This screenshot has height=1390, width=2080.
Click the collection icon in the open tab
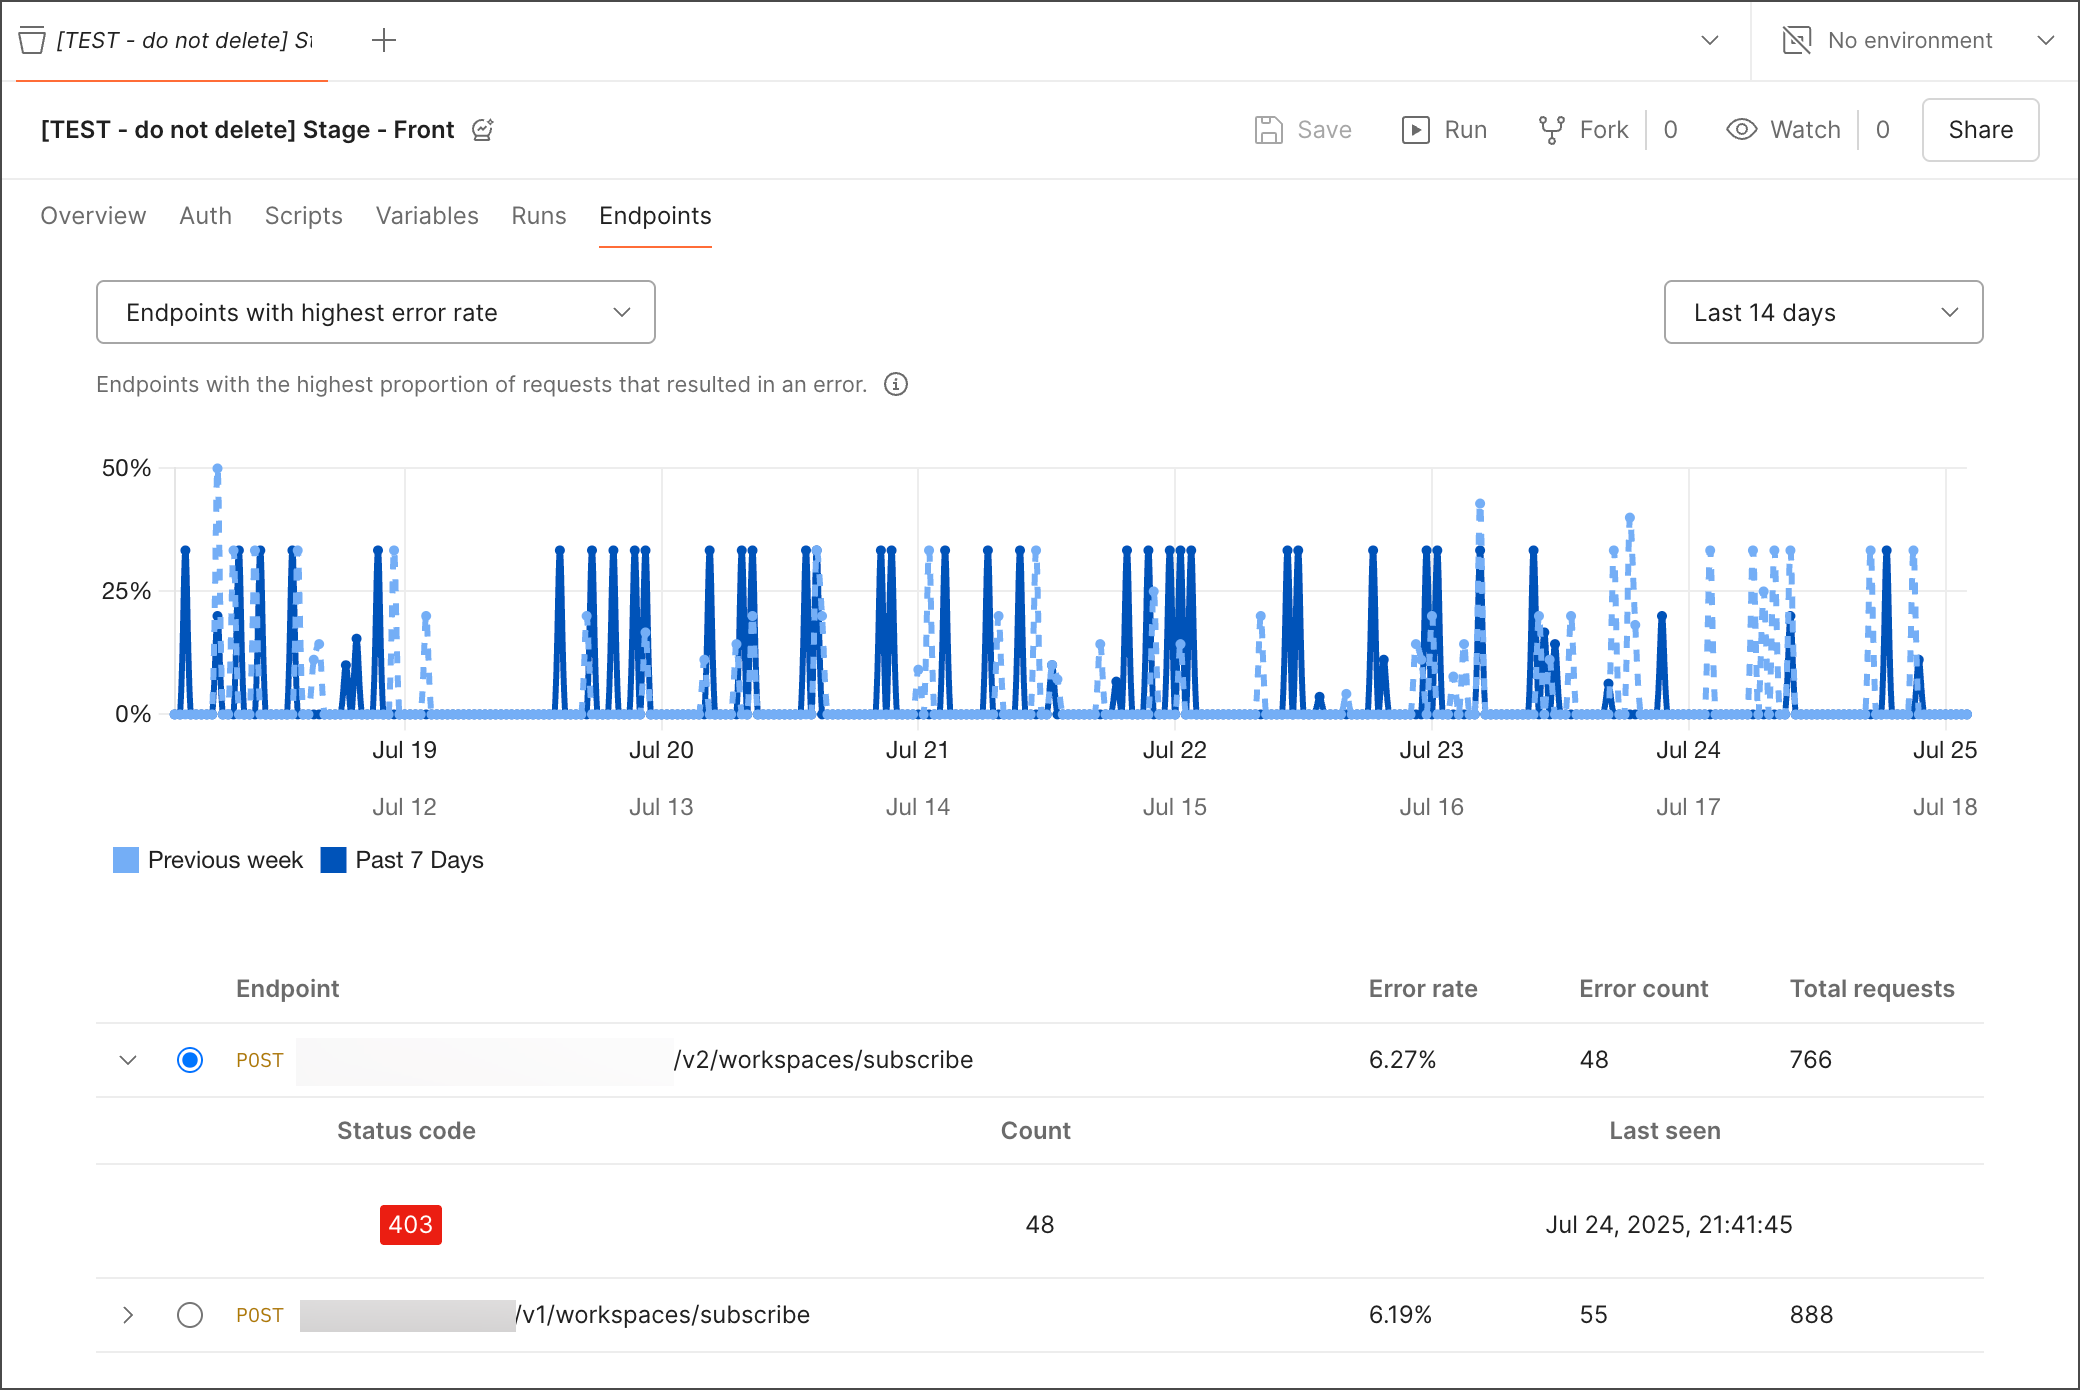tap(32, 41)
